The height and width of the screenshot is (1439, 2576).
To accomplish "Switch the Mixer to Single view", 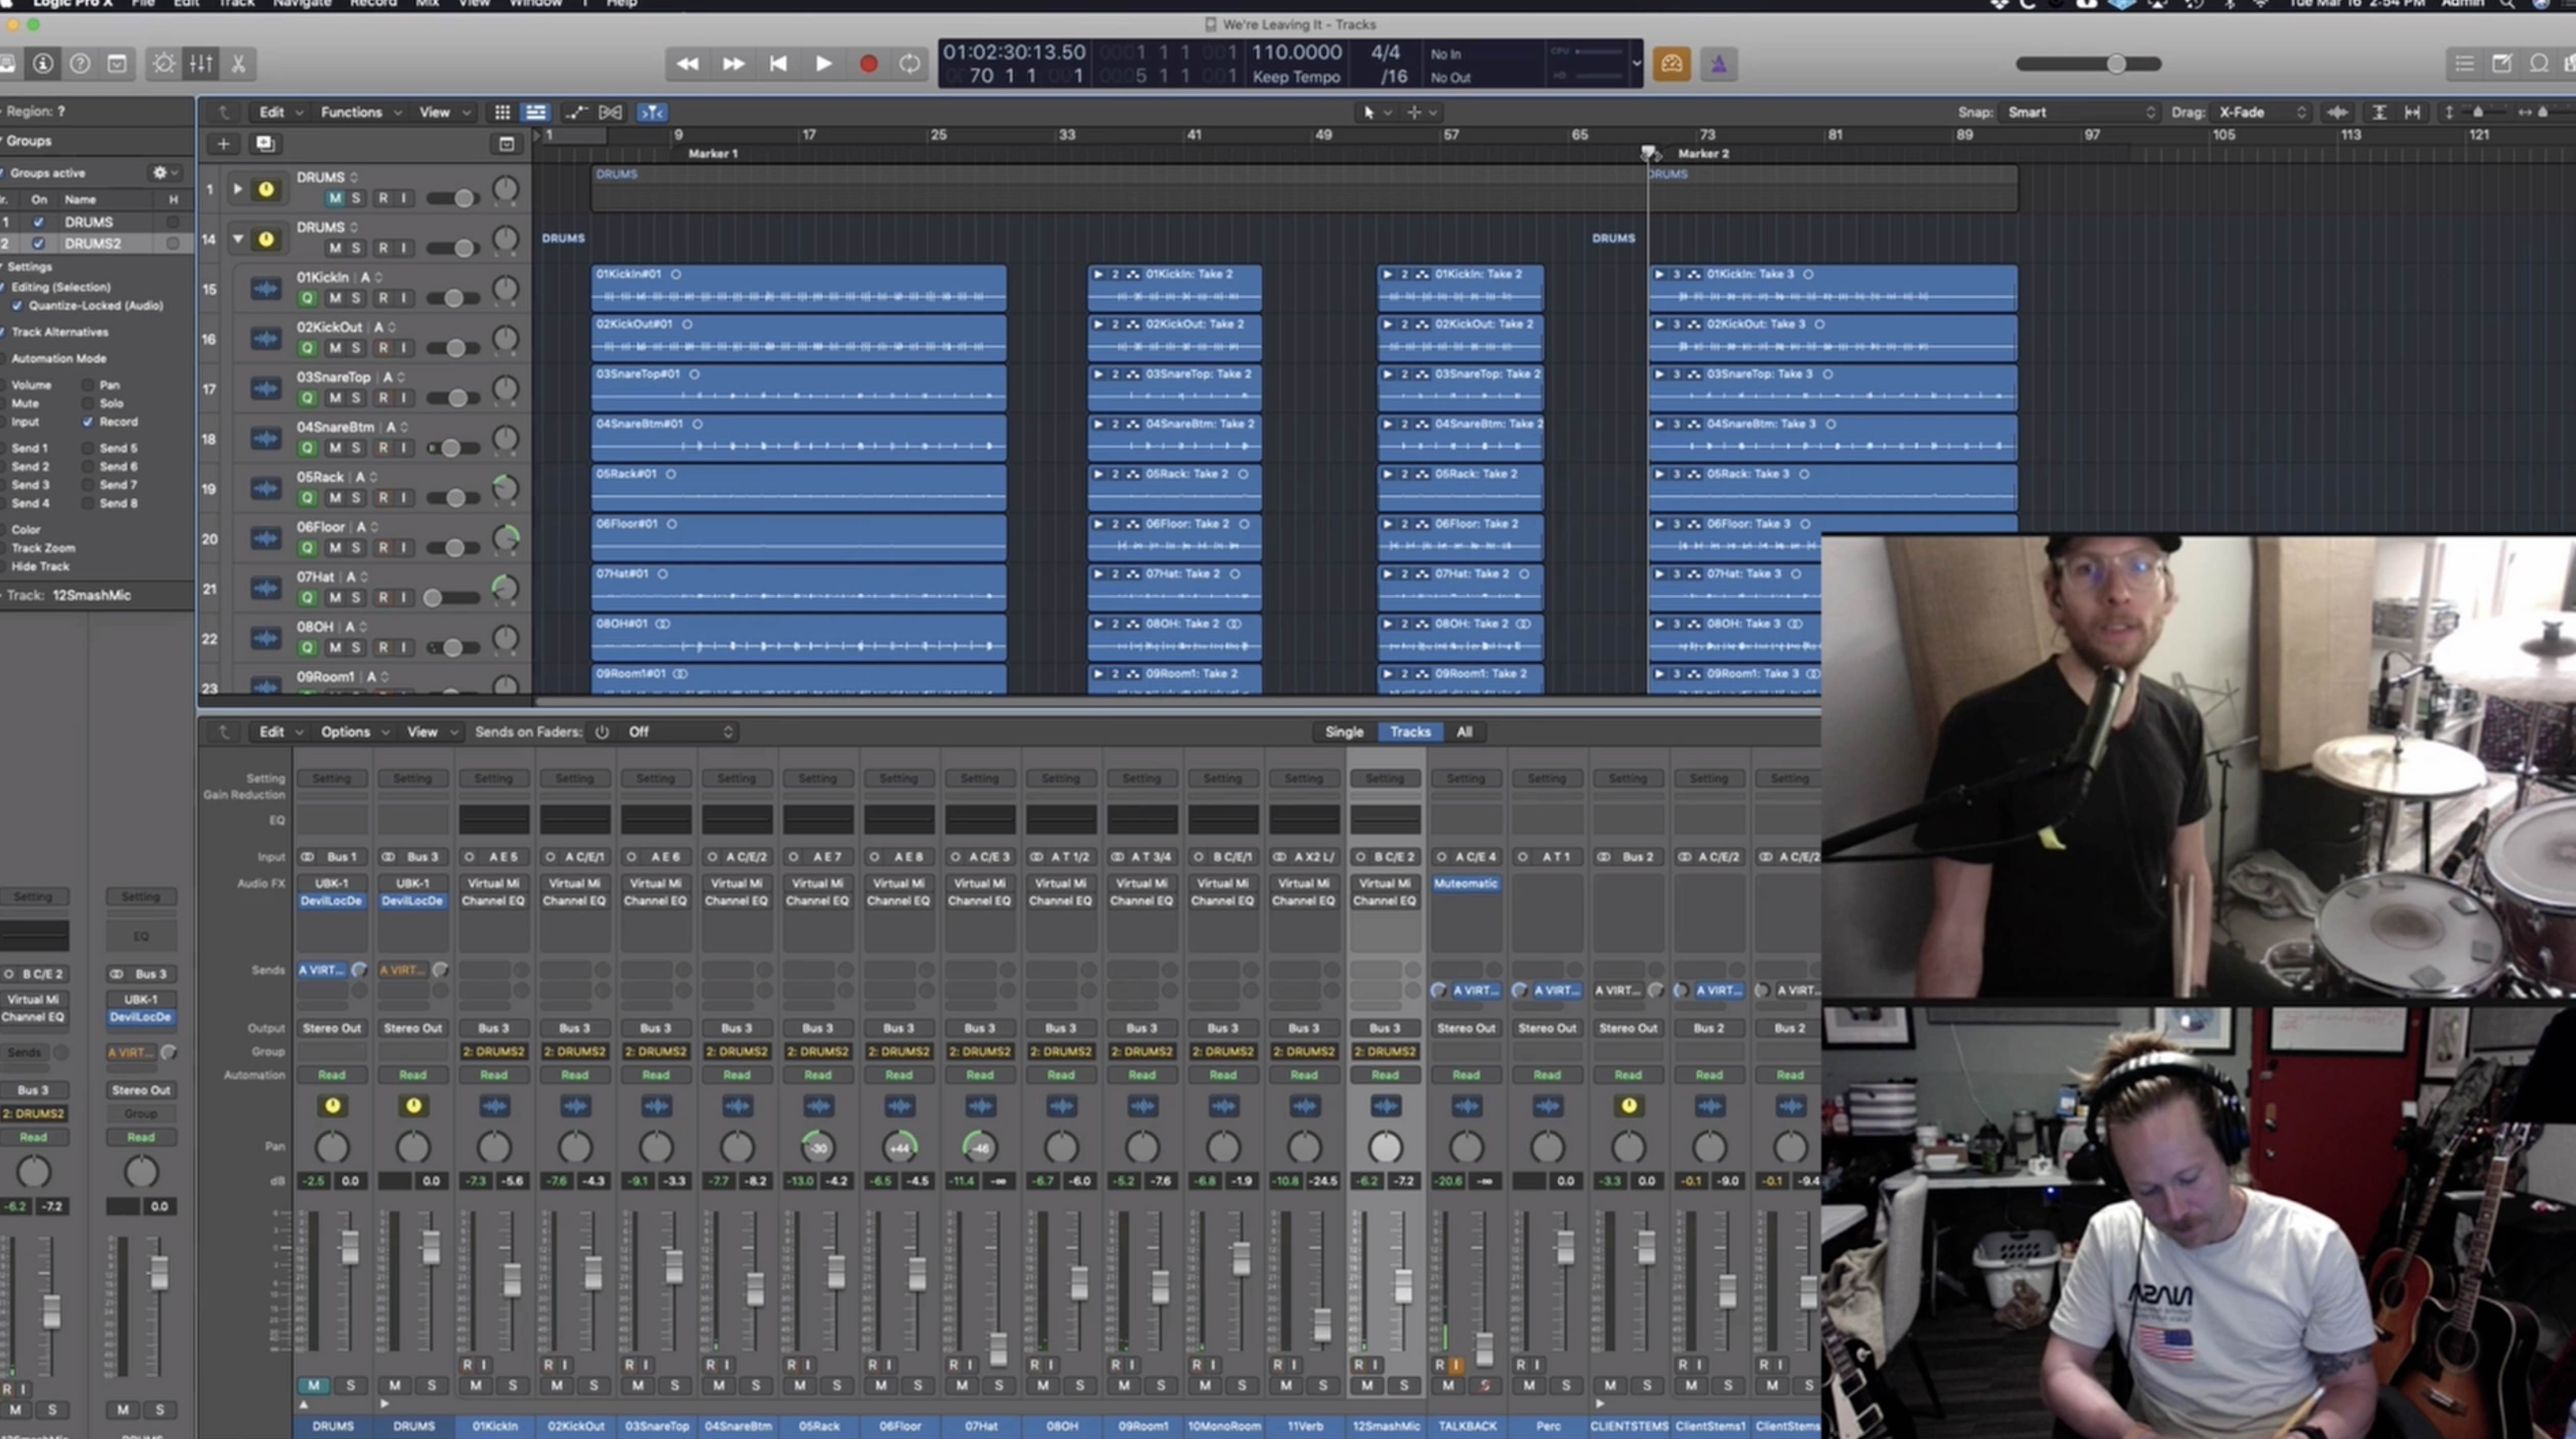I will [1344, 732].
